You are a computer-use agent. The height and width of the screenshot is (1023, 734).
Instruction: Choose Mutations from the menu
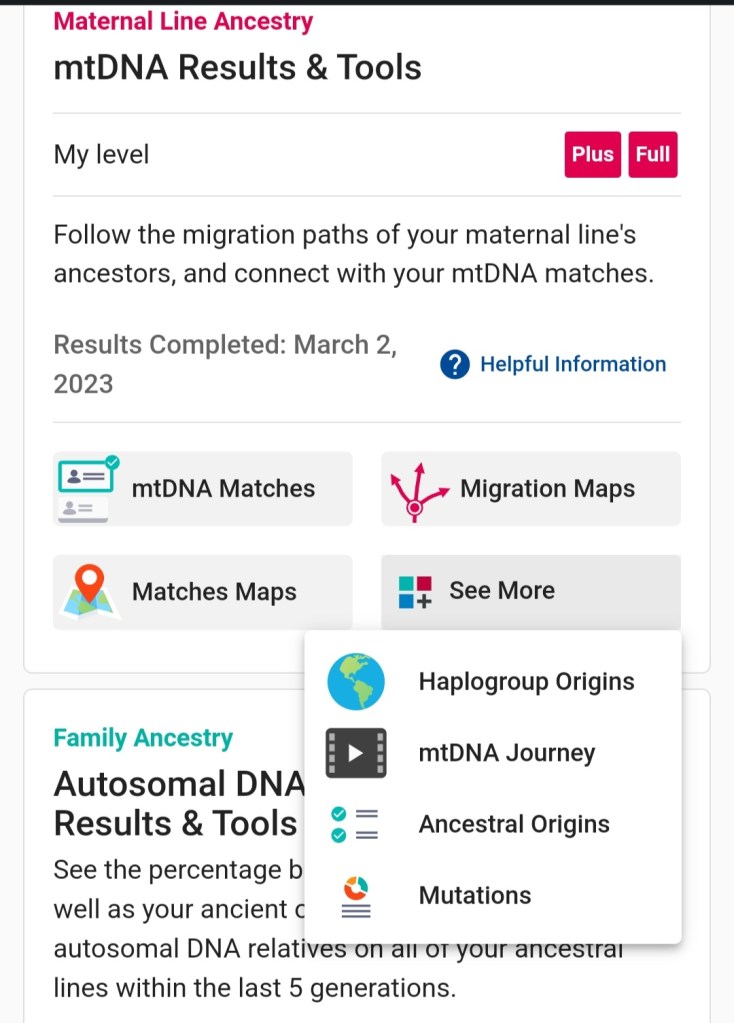pos(475,895)
